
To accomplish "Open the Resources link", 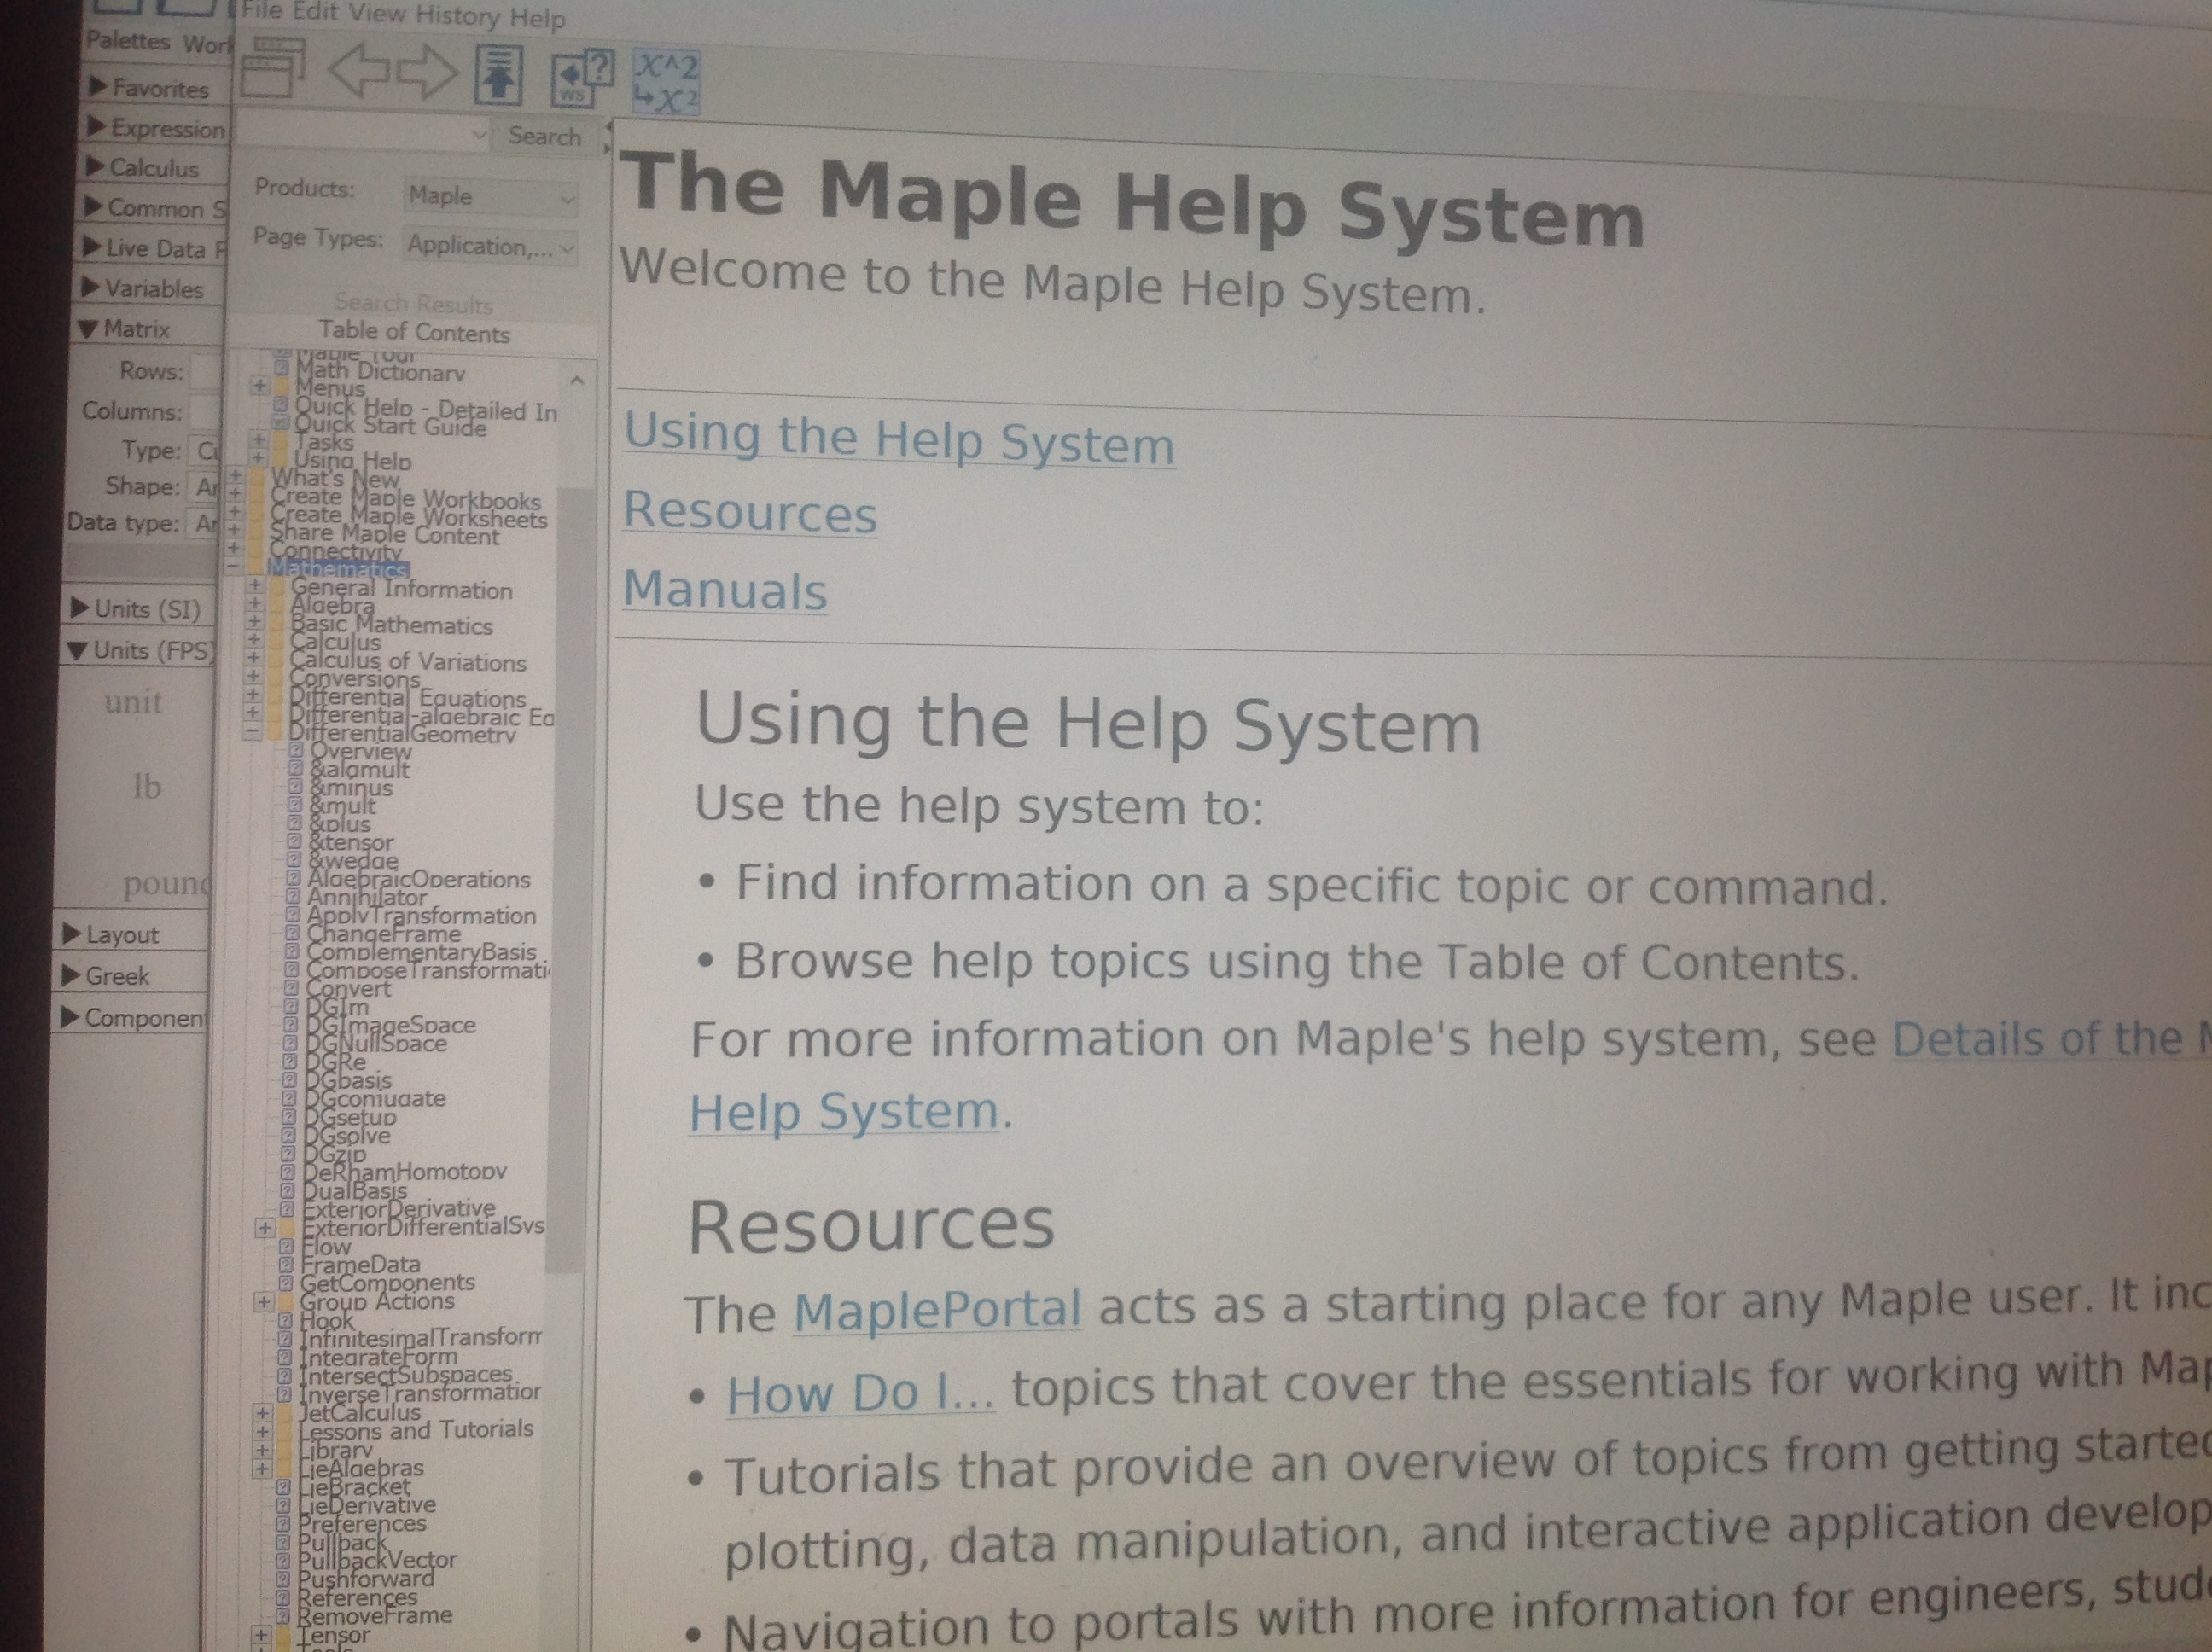I will click(750, 512).
